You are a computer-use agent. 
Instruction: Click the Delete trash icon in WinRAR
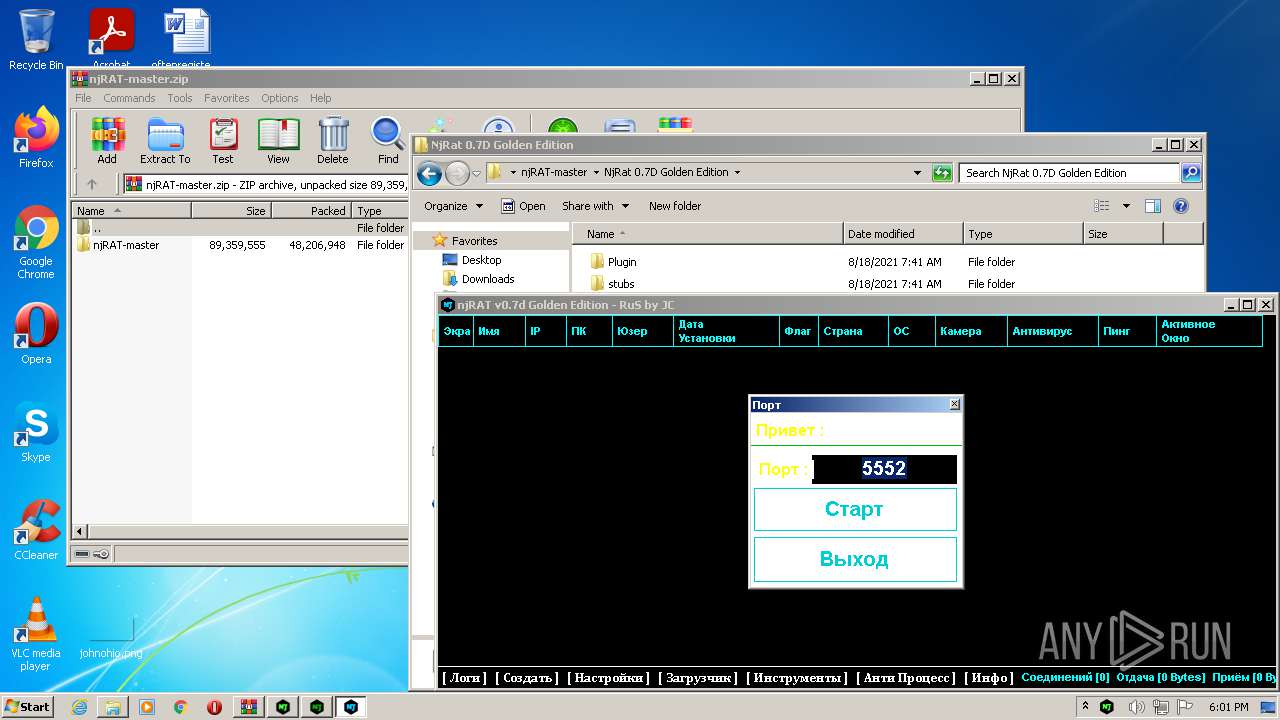coord(333,140)
